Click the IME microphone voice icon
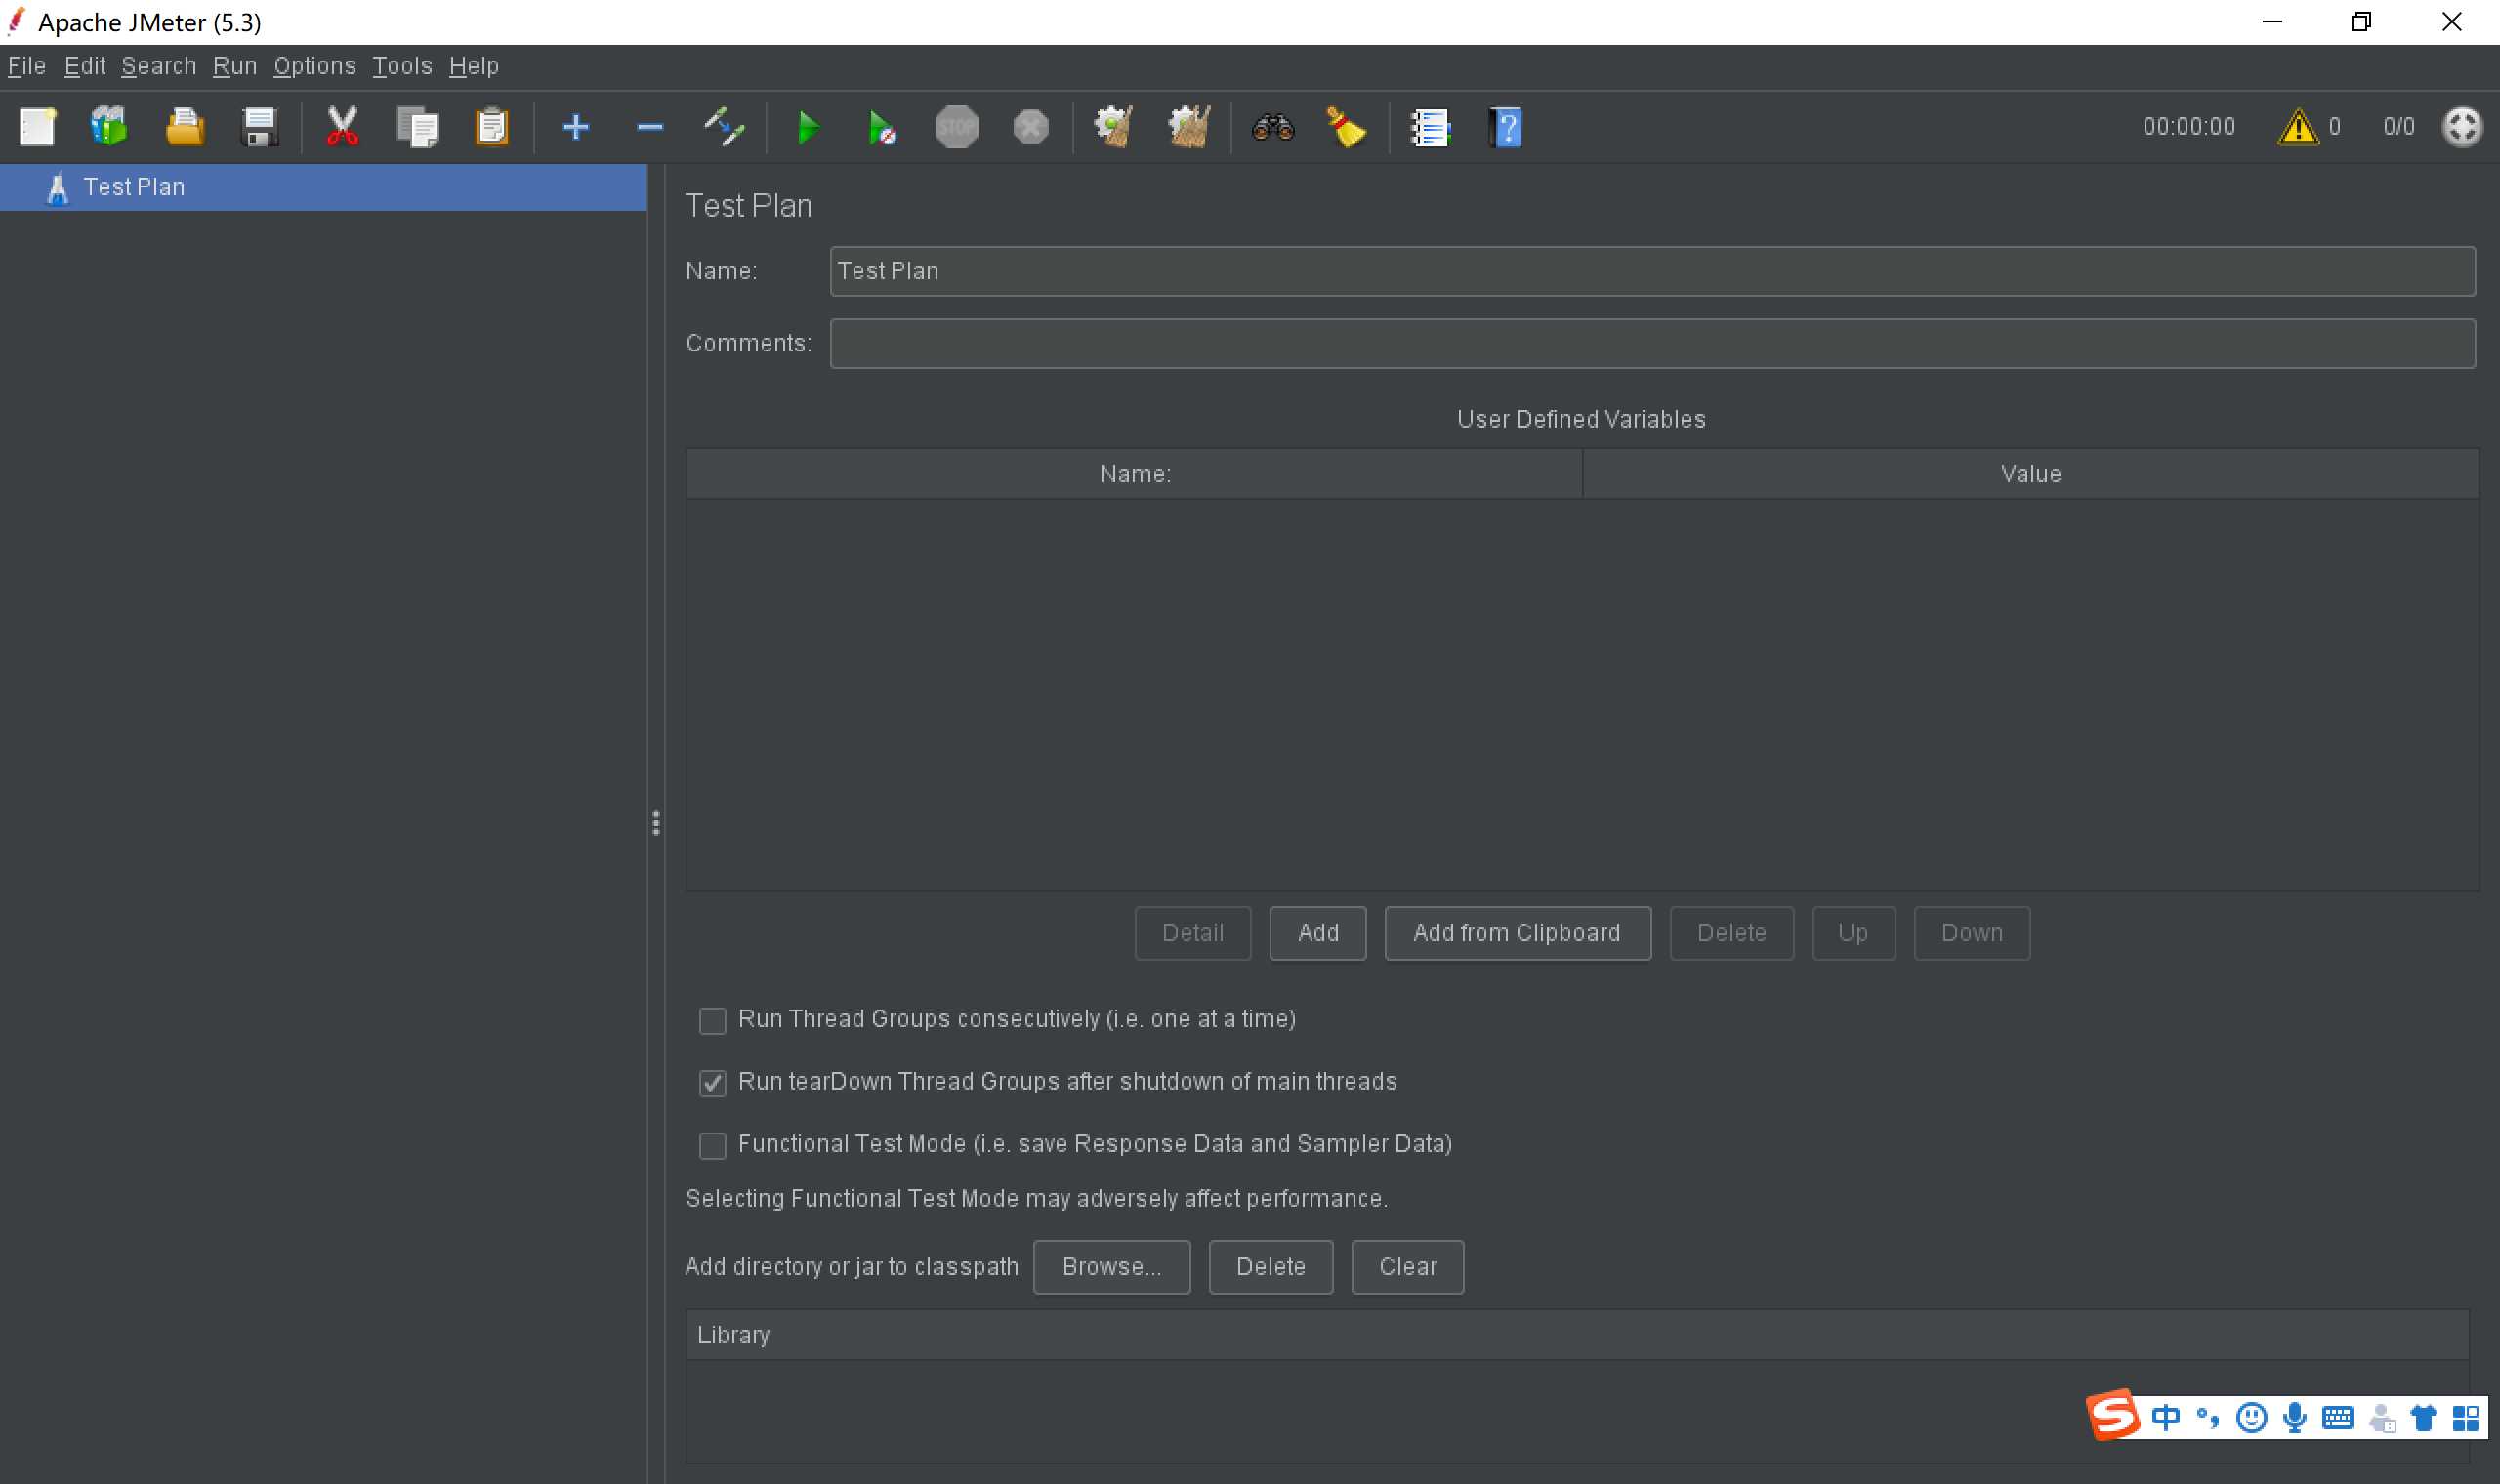 [2295, 1417]
